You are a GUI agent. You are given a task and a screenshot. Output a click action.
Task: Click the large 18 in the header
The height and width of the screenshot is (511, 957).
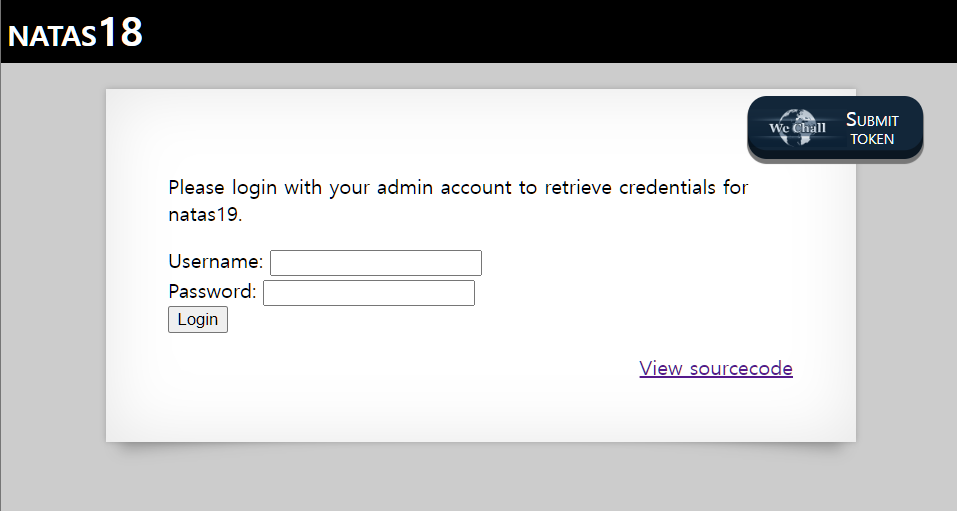(121, 32)
